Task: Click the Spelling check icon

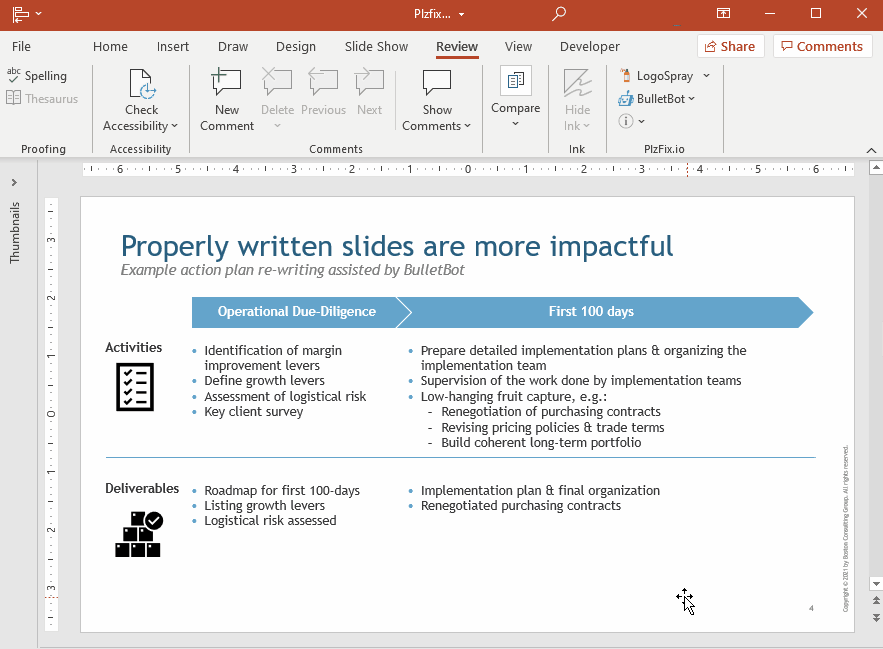Action: point(14,76)
